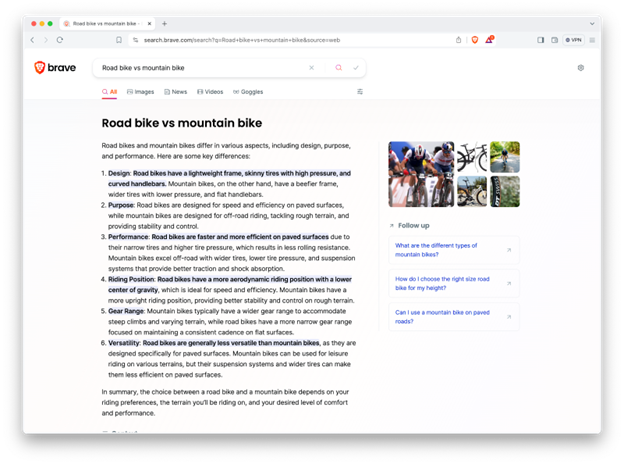The height and width of the screenshot is (464, 624).
Task: Clear the search box with the X icon
Action: (311, 68)
